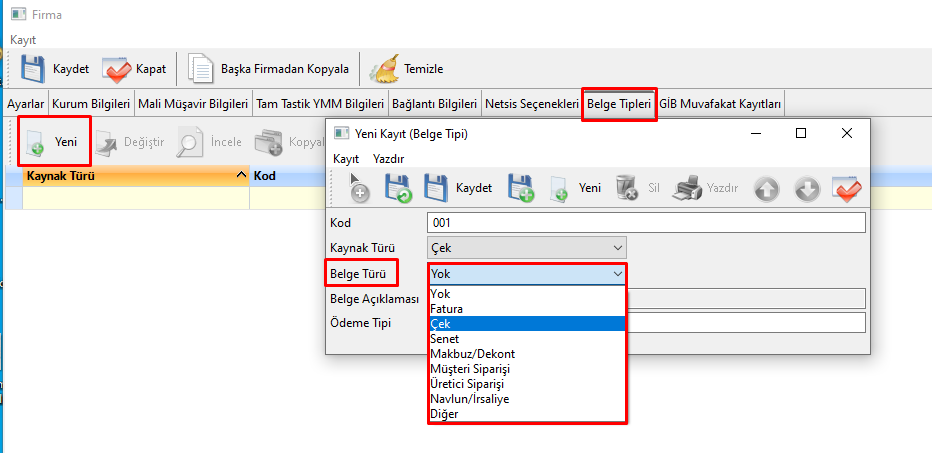Click the Temizle broom icon
The height and width of the screenshot is (453, 932).
point(383,69)
